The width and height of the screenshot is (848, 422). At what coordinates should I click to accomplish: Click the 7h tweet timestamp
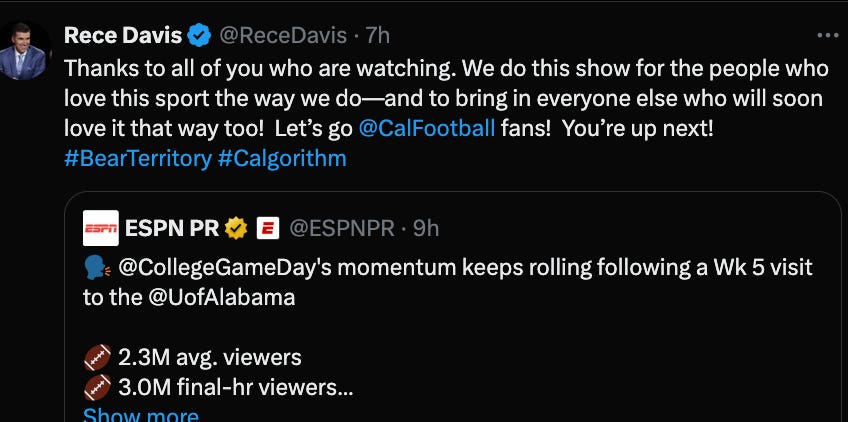pyautogui.click(x=378, y=36)
